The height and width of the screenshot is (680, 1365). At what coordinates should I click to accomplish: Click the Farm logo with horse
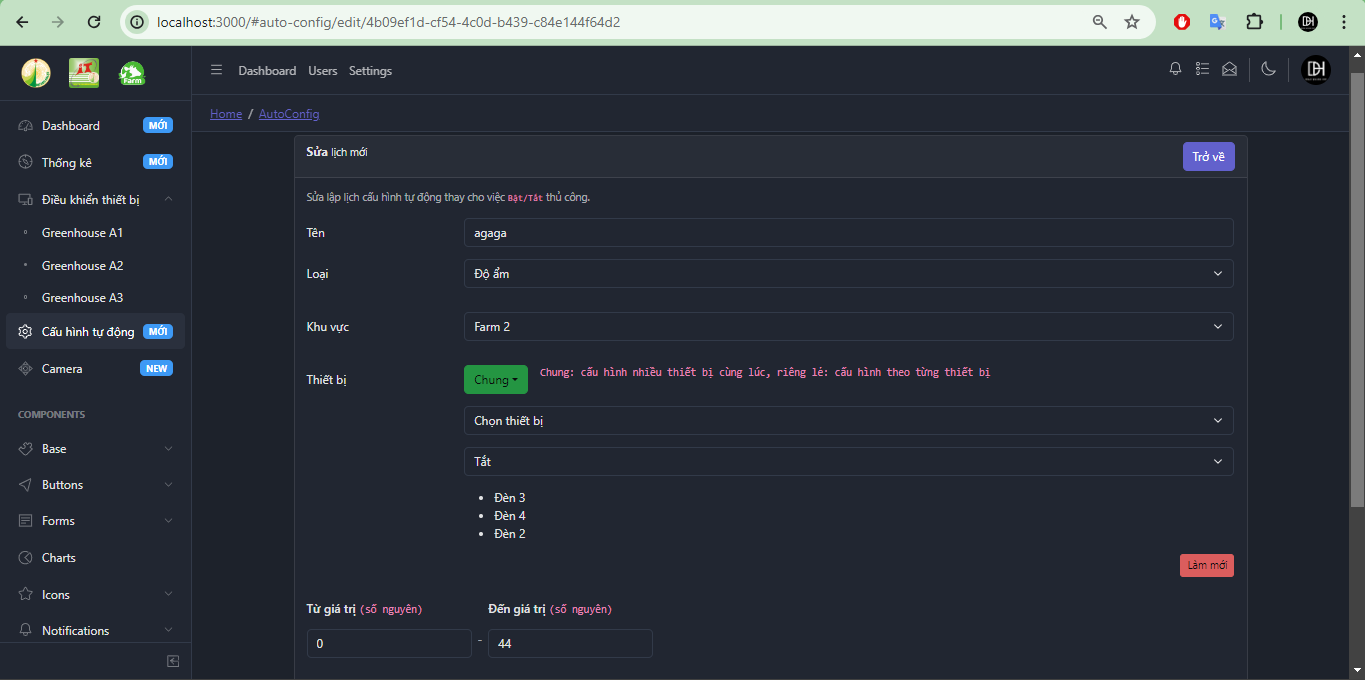(132, 73)
